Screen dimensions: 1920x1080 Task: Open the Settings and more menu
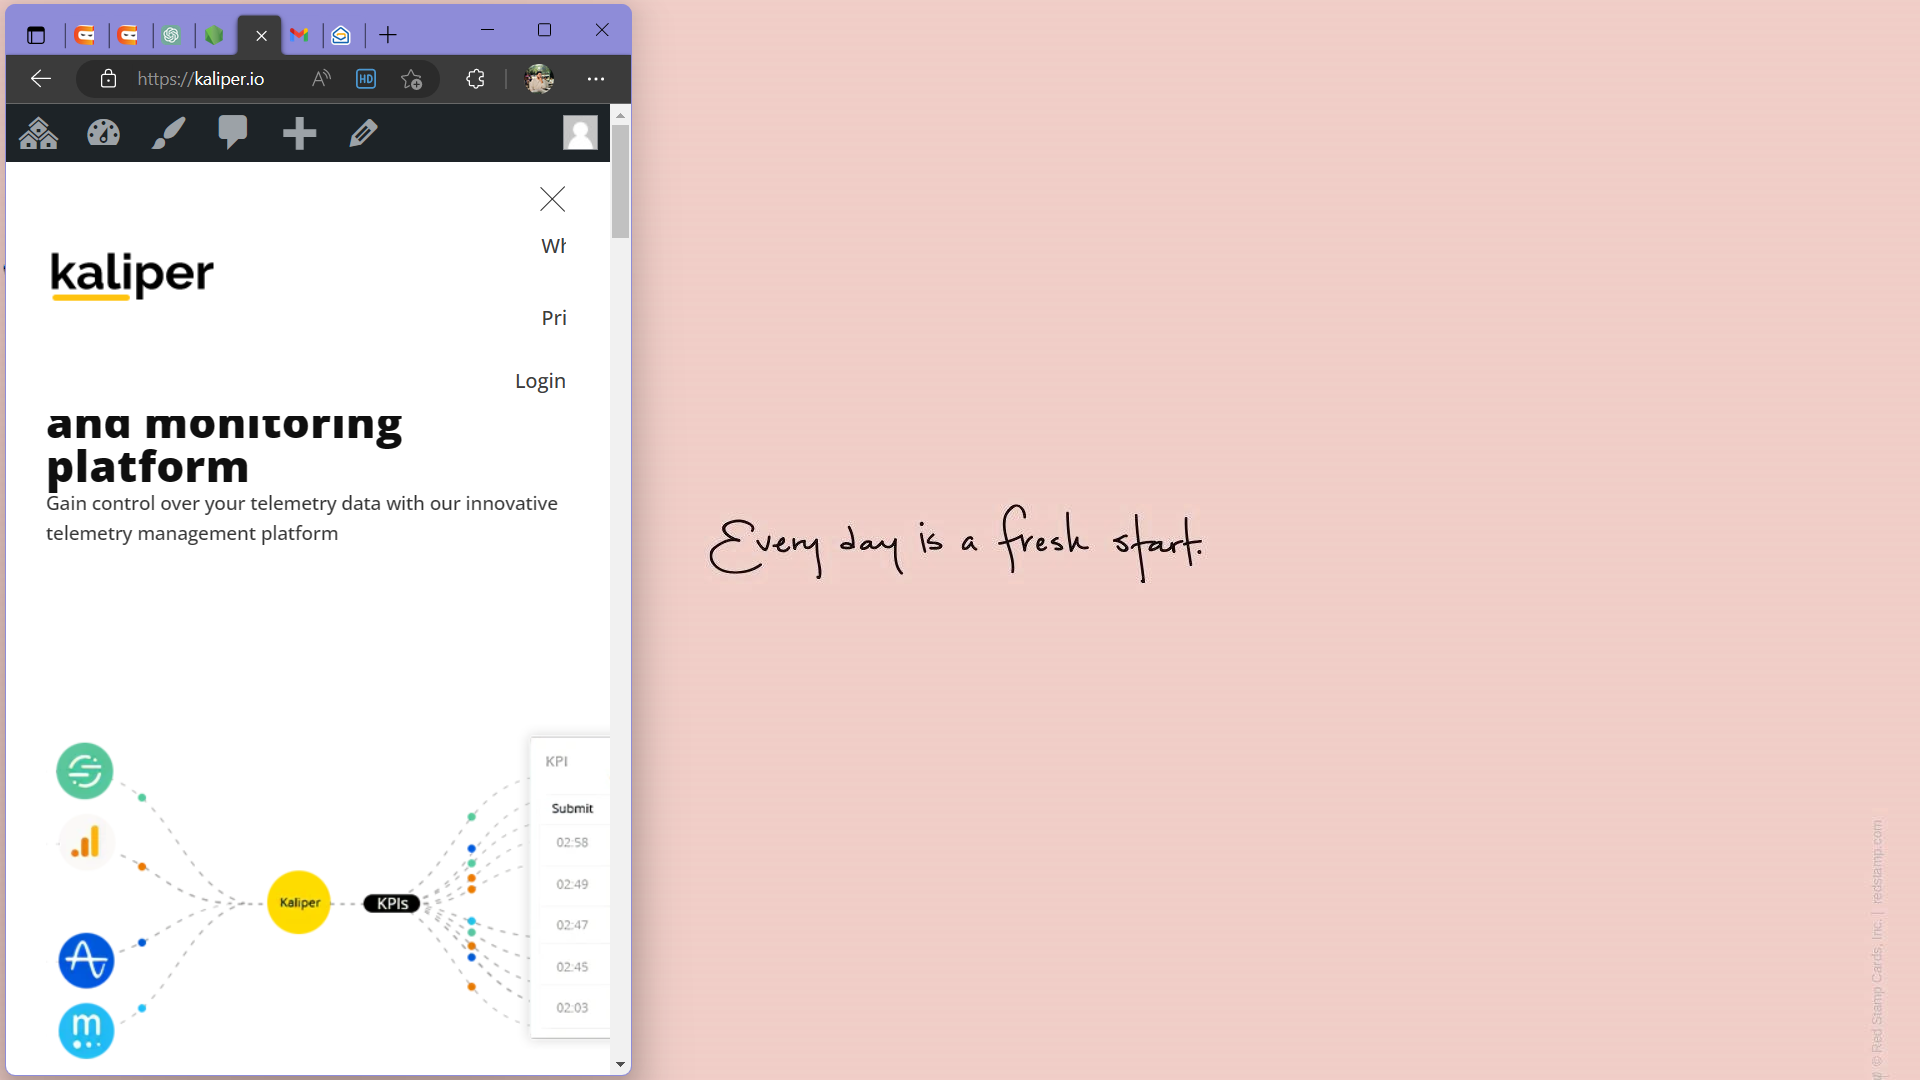pos(596,79)
